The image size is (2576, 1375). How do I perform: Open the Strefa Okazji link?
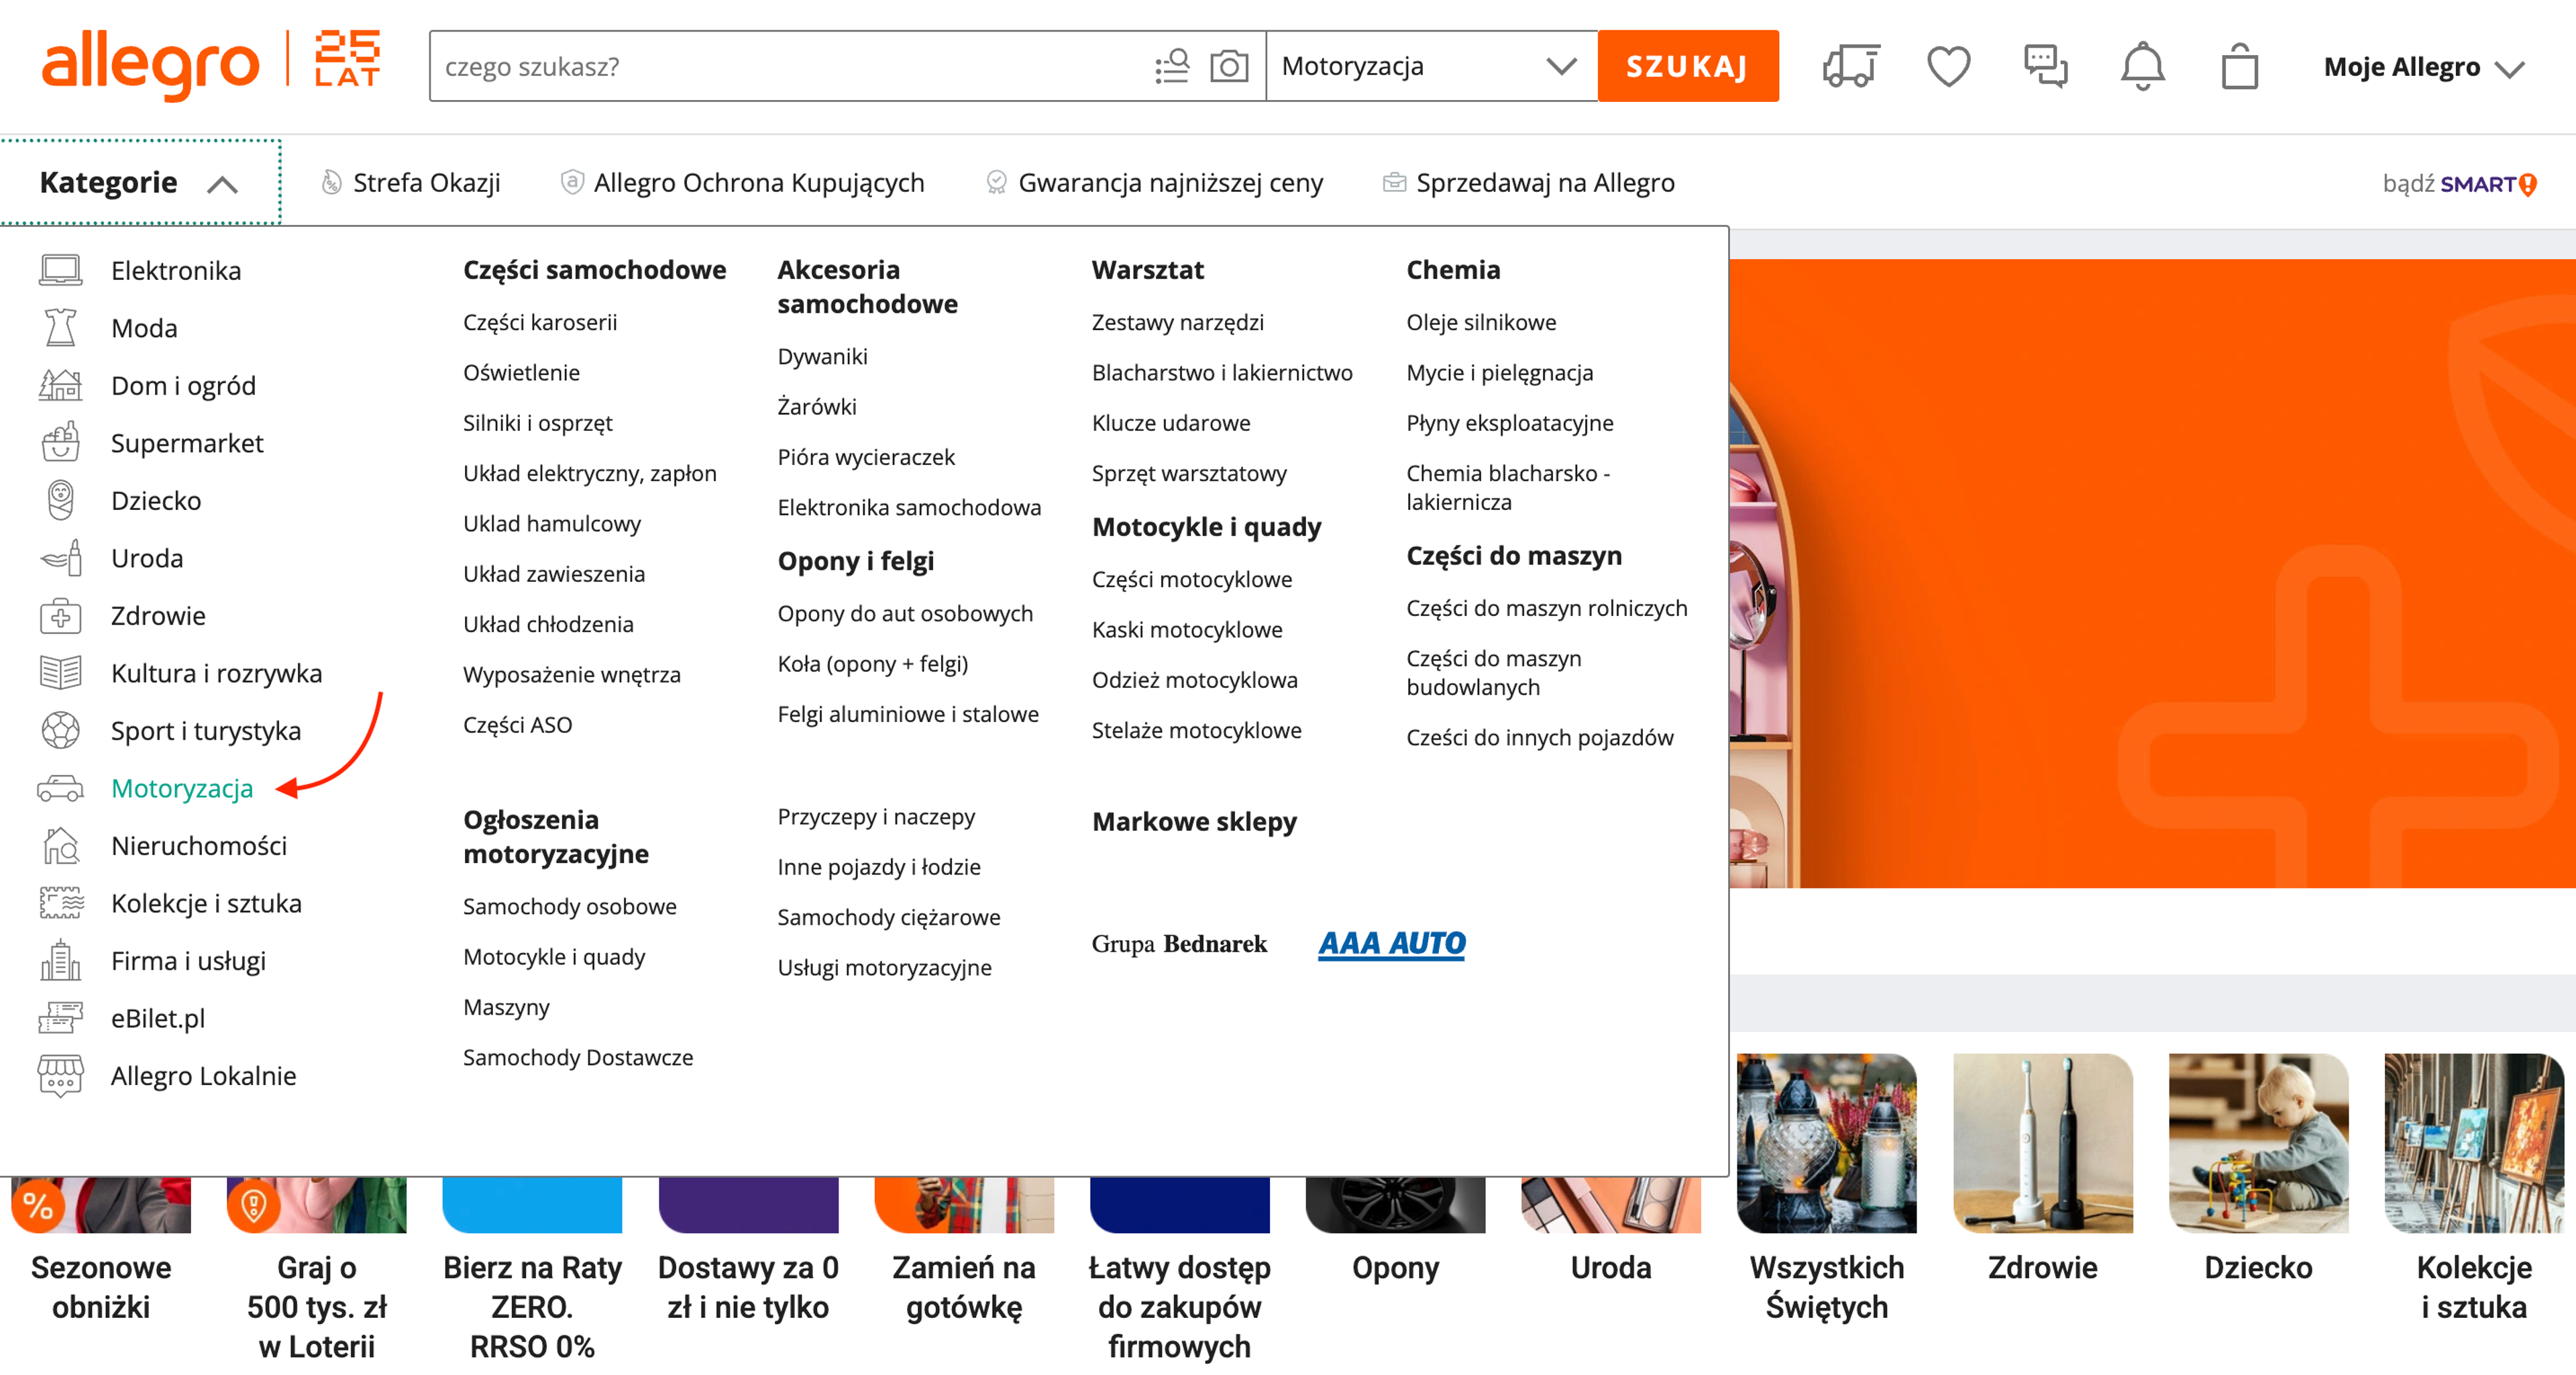(x=425, y=183)
